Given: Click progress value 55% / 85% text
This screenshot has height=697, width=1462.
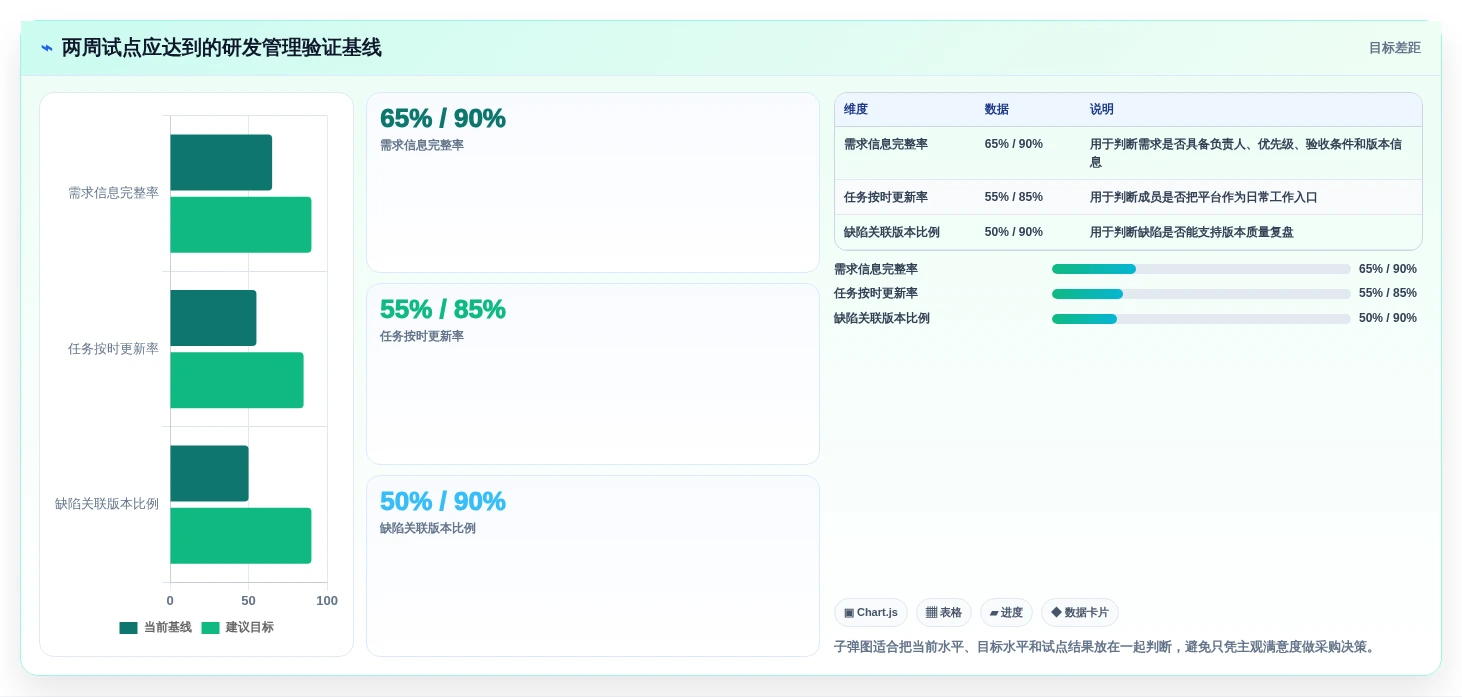Looking at the screenshot, I should (x=1388, y=293).
